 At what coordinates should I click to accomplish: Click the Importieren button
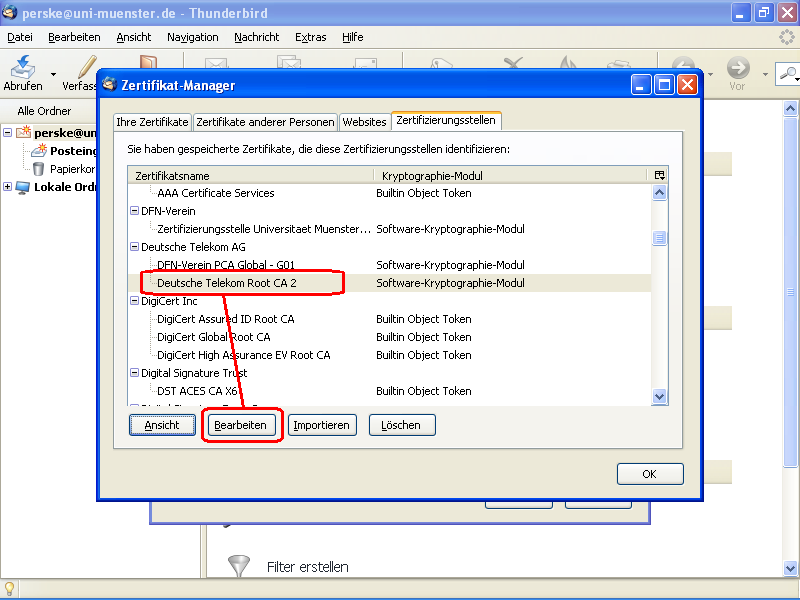click(322, 424)
